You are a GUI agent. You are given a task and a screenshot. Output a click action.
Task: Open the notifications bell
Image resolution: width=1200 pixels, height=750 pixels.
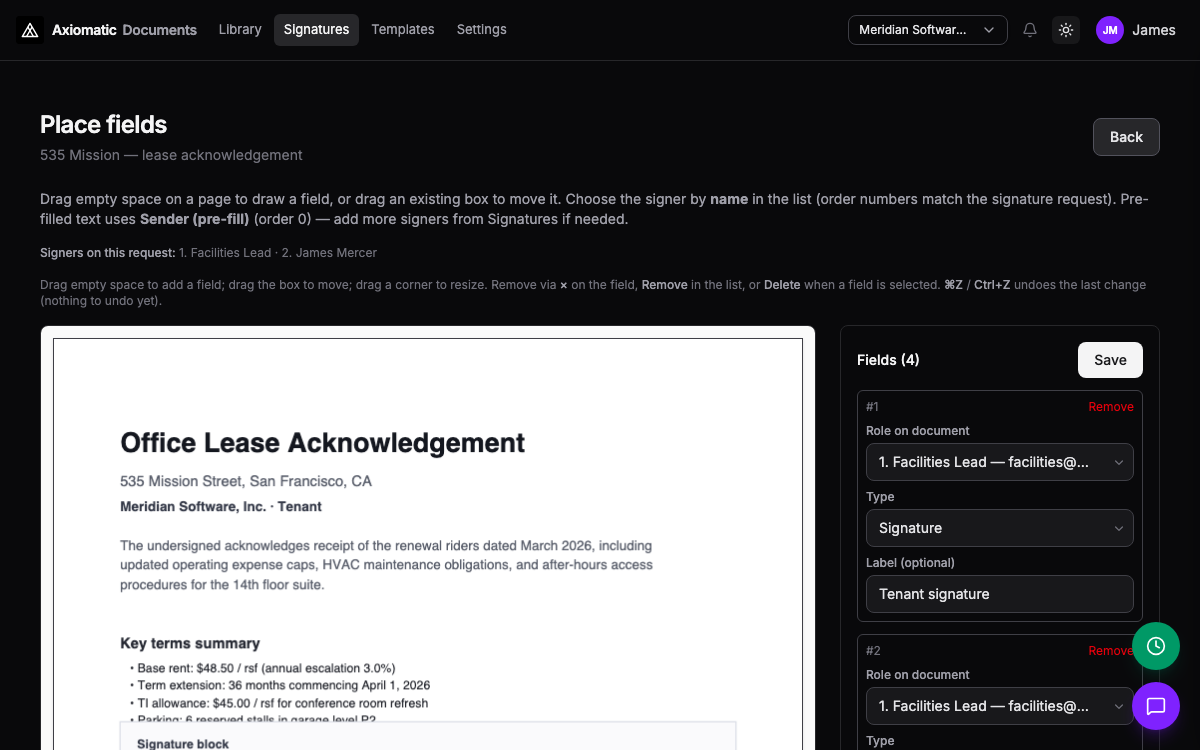1030,30
